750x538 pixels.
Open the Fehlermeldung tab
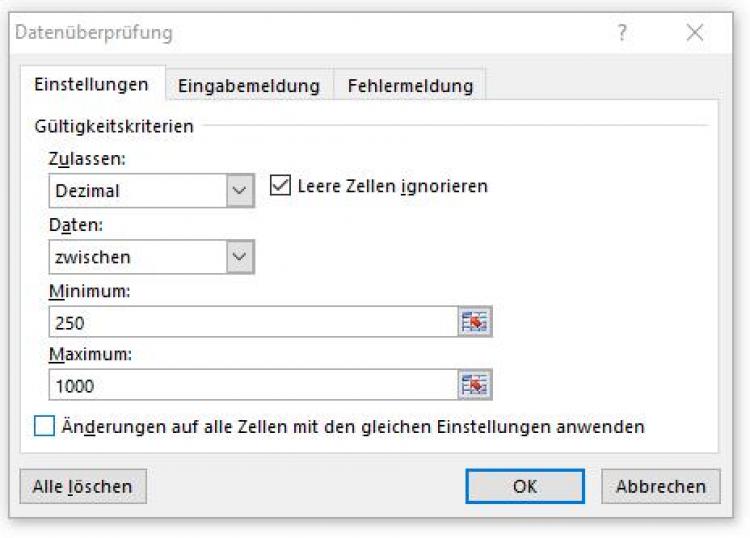[x=409, y=86]
